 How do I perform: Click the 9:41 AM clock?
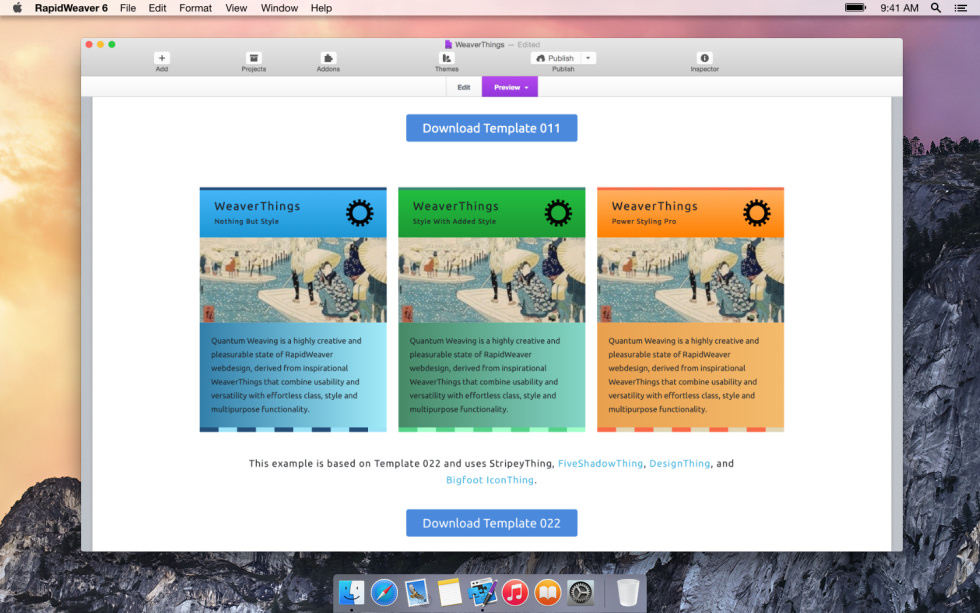point(899,8)
